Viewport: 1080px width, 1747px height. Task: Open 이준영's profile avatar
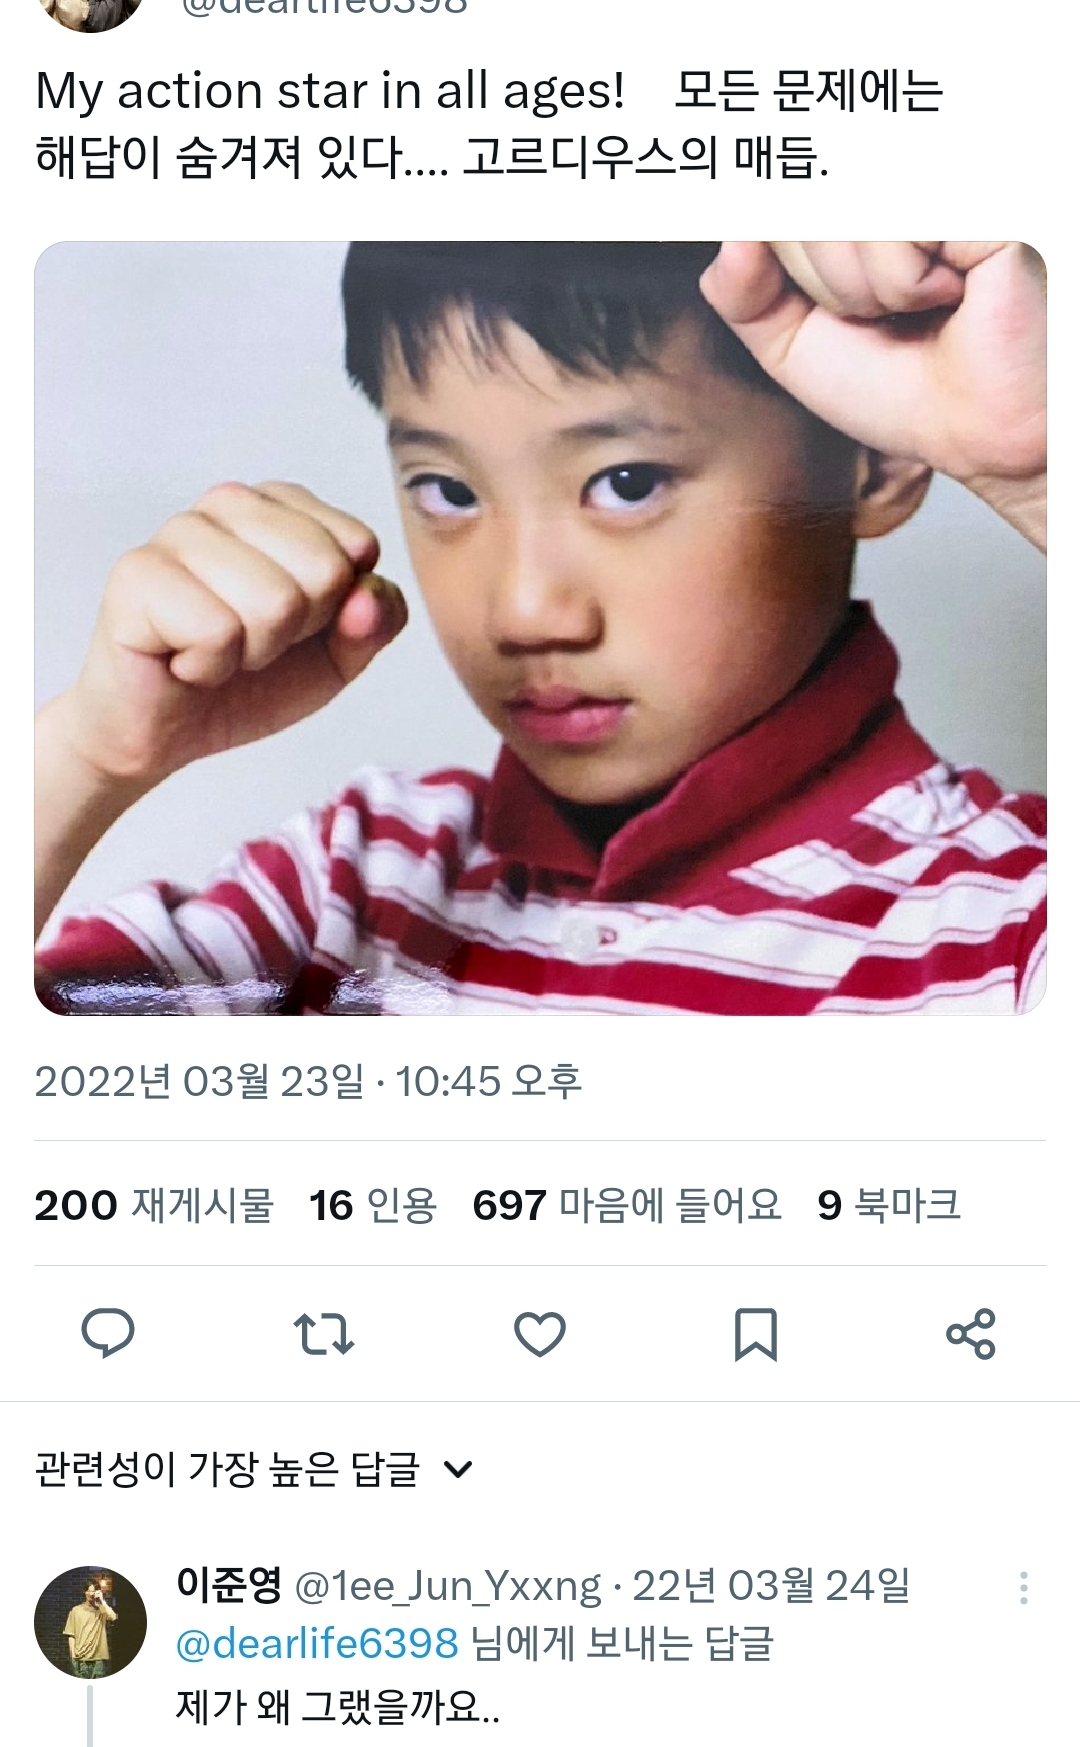coord(90,1621)
